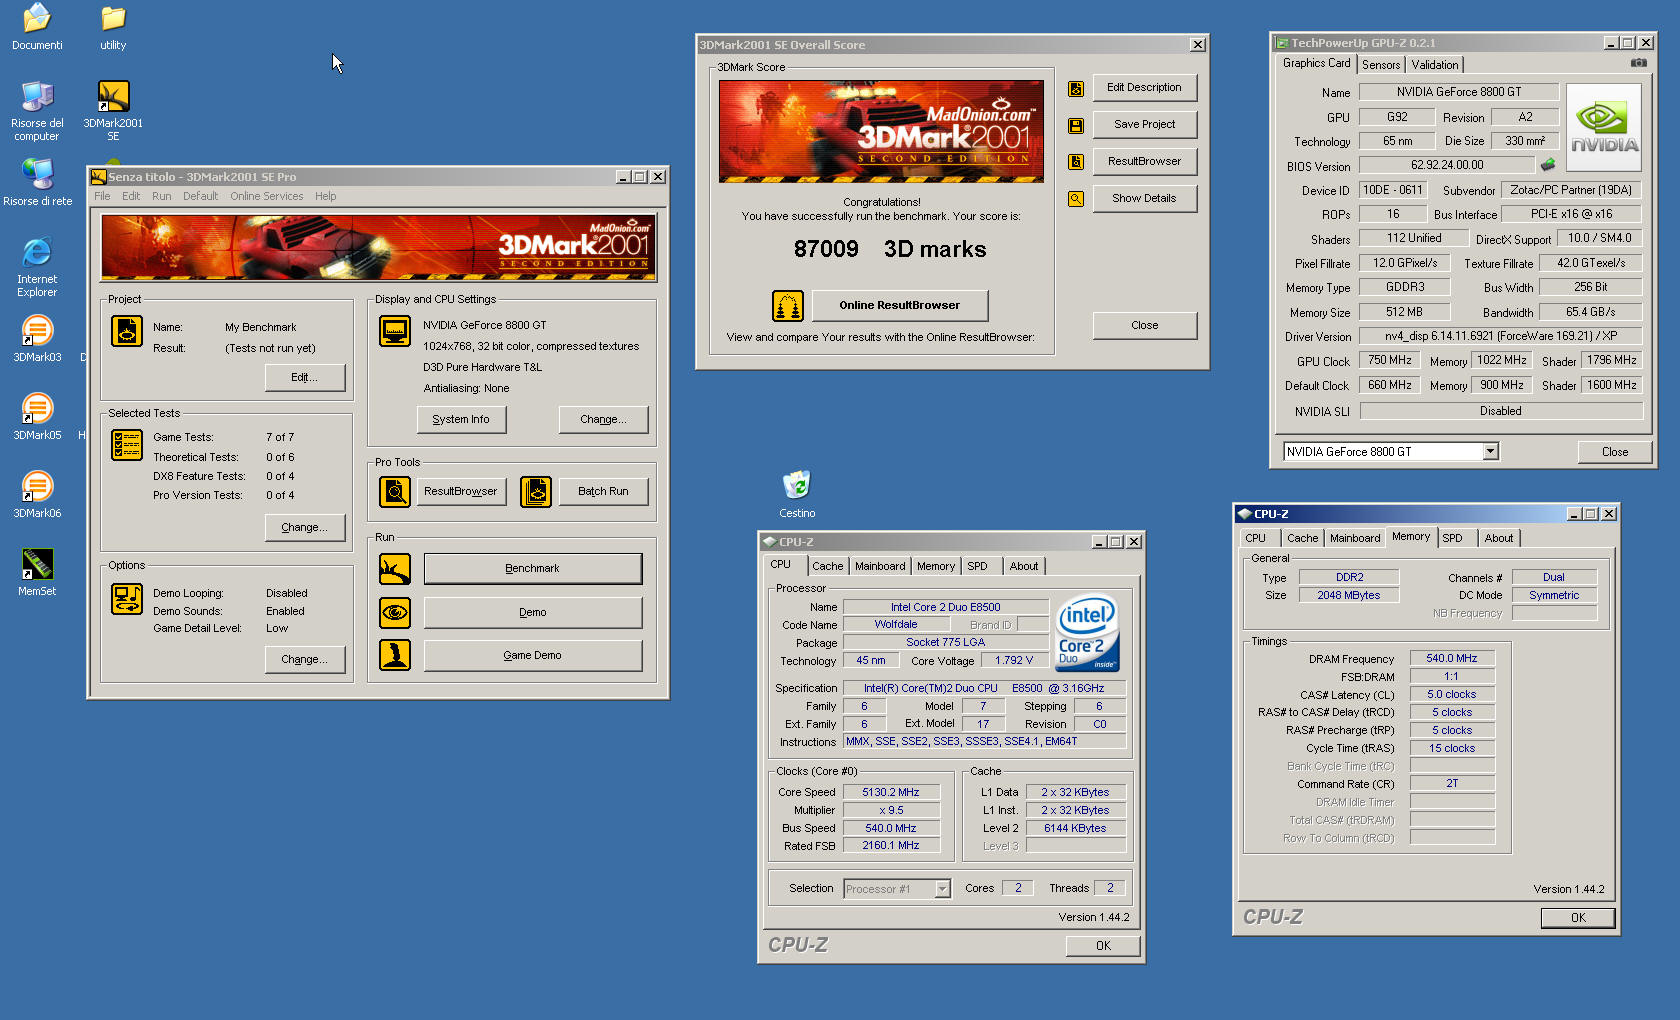1680x1020 pixels.
Task: Click the Batch Run icon in Pro Tools
Action: click(536, 491)
